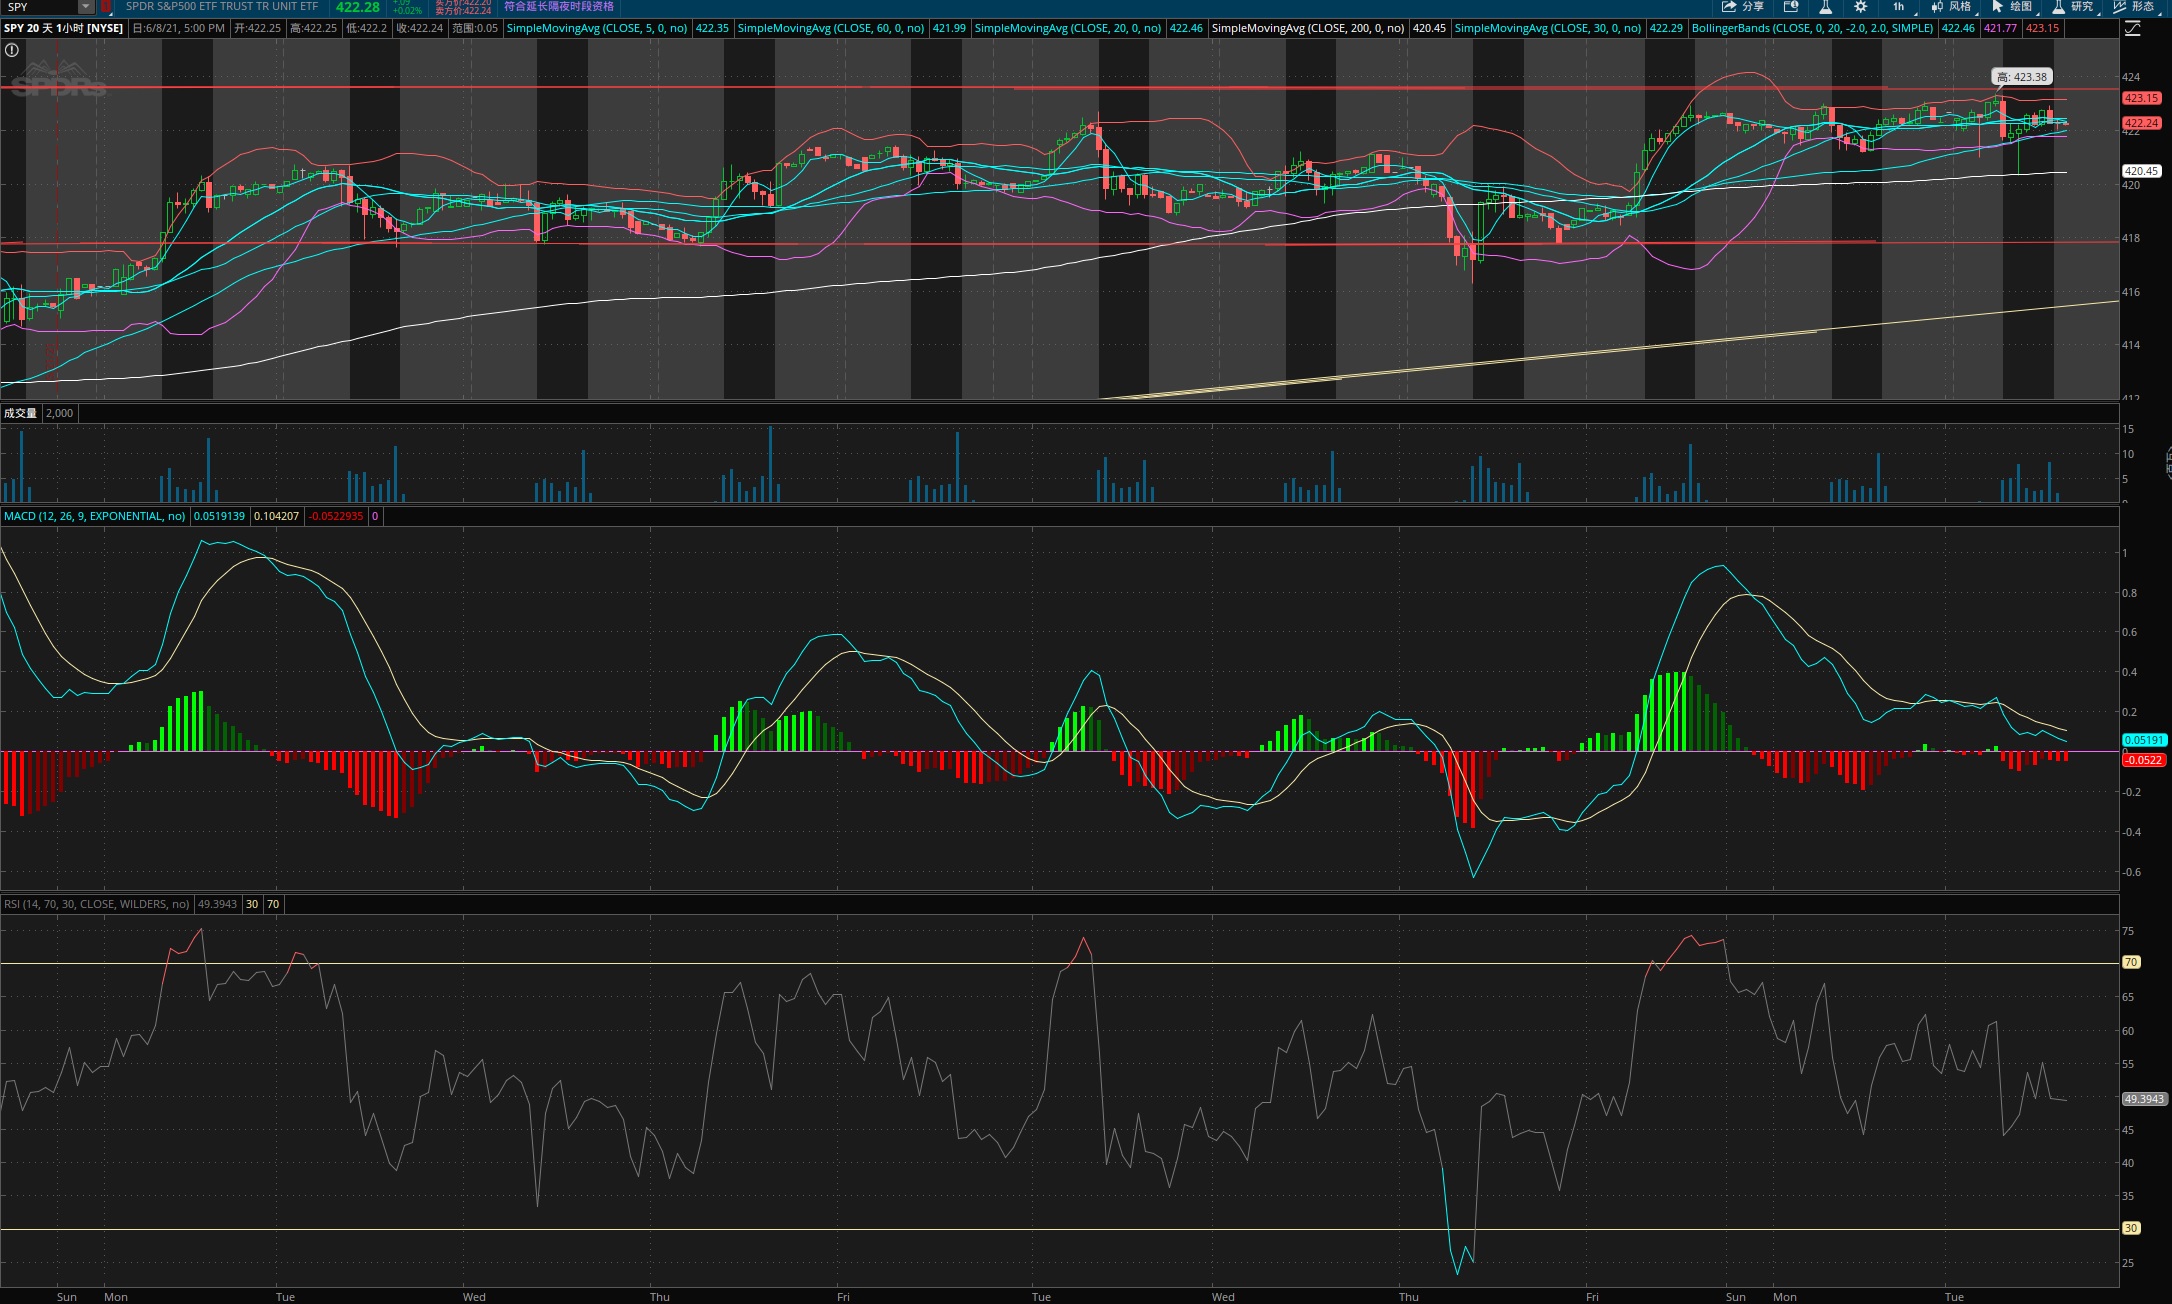Click the RSI (14, 70, 30) study label
The width and height of the screenshot is (2172, 1304).
(96, 904)
